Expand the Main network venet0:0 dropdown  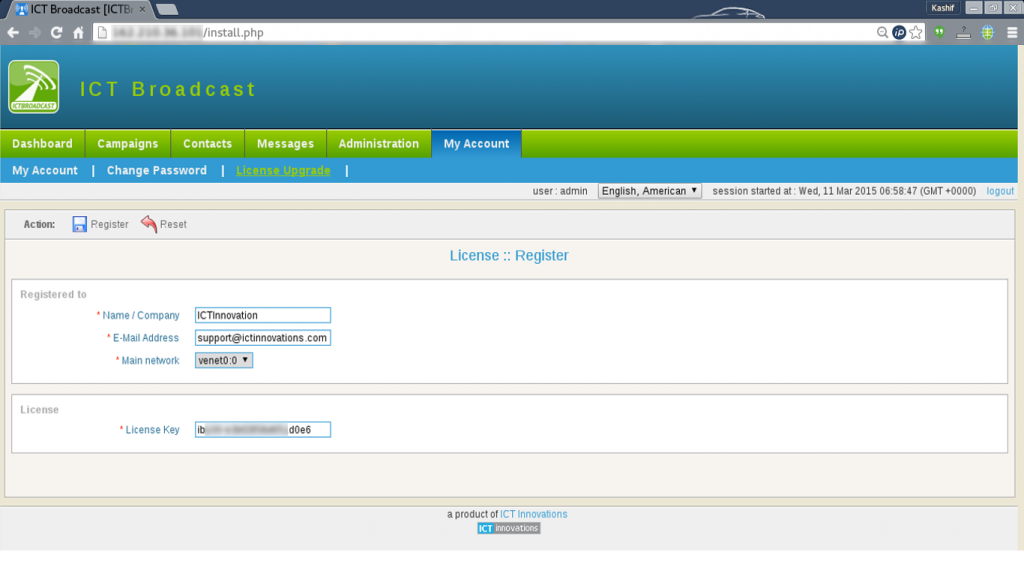223,360
